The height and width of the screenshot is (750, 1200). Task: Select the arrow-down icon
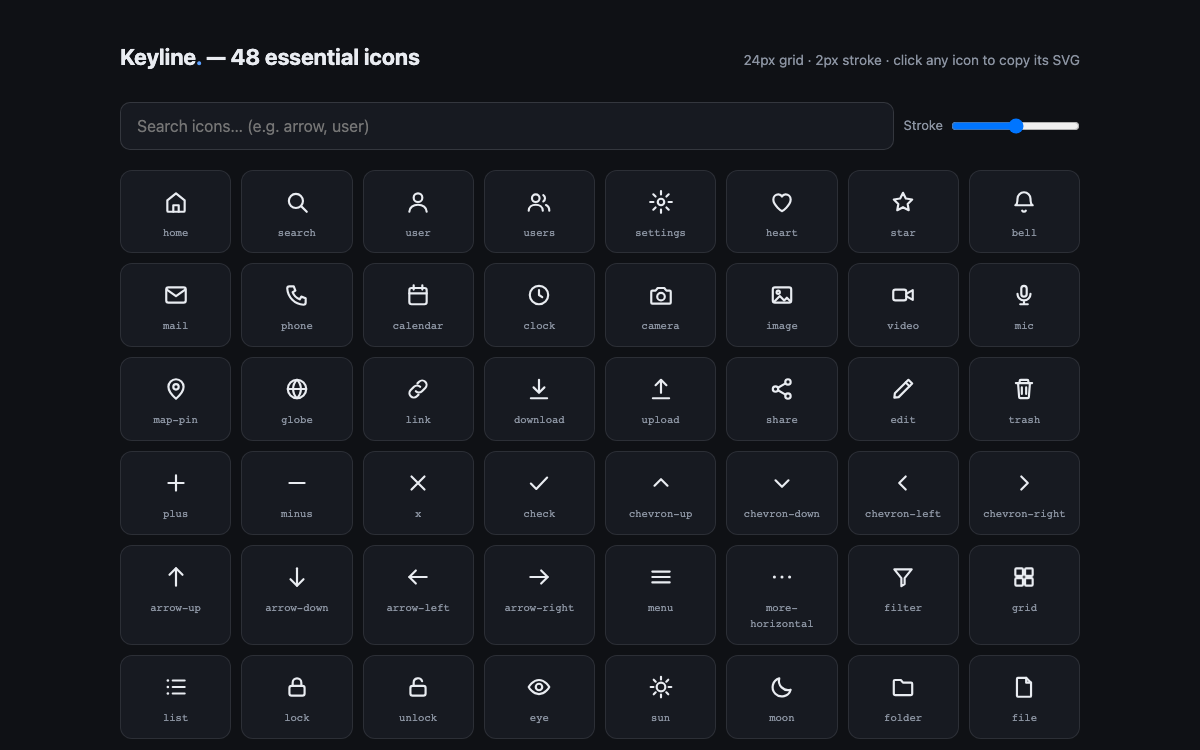point(297,595)
